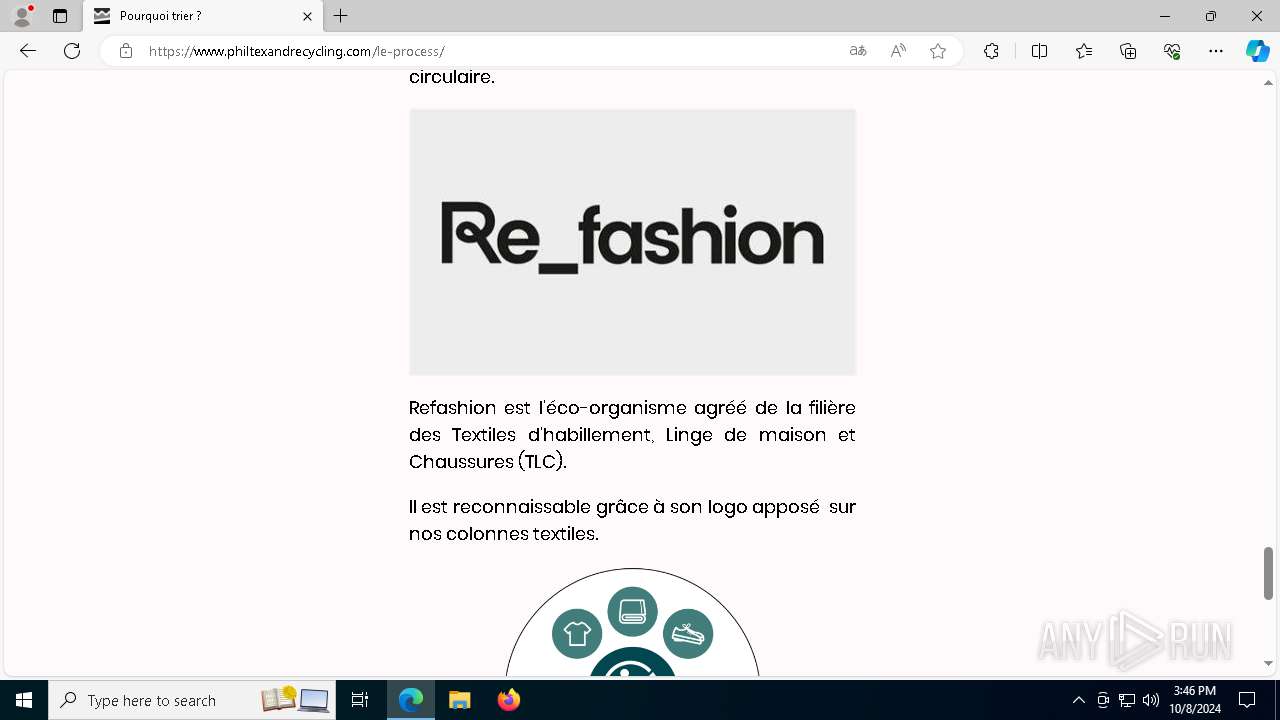
Task: View site information lock icon
Action: tap(126, 51)
